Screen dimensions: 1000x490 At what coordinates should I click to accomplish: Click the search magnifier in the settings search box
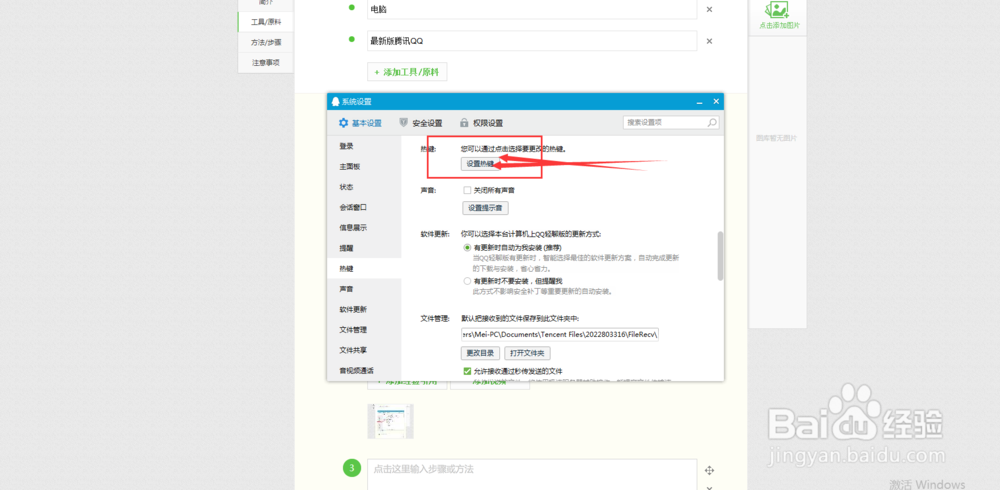pyautogui.click(x=712, y=122)
